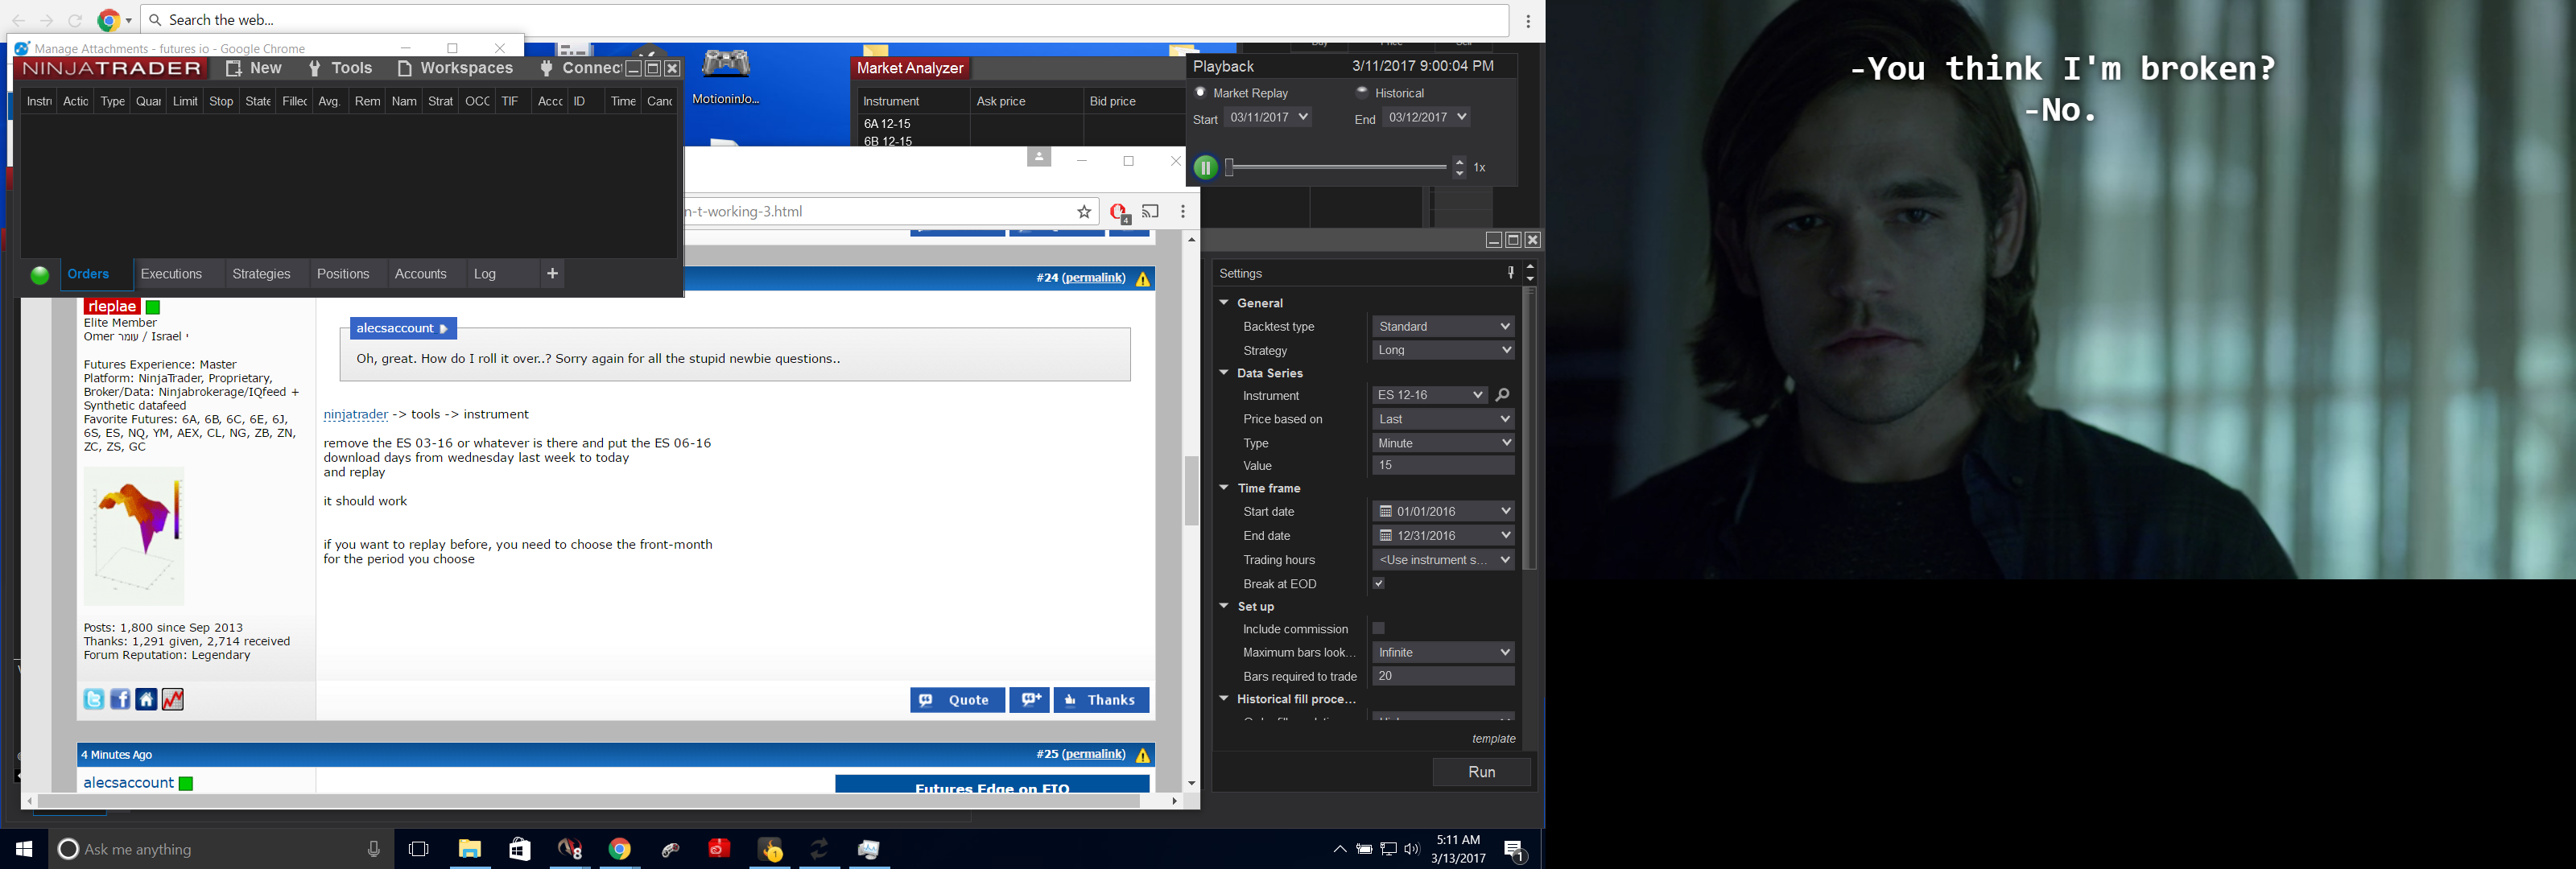Open the Price based on dropdown
This screenshot has width=2576, height=869.
pos(1443,419)
